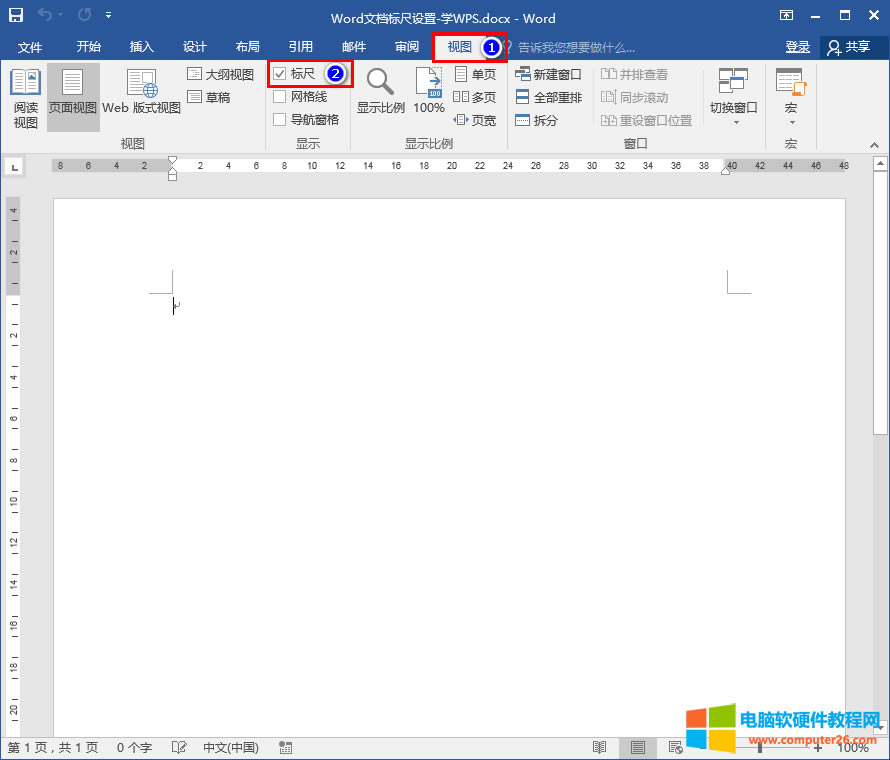Switch to the Insert (插入) tab

(x=142, y=47)
